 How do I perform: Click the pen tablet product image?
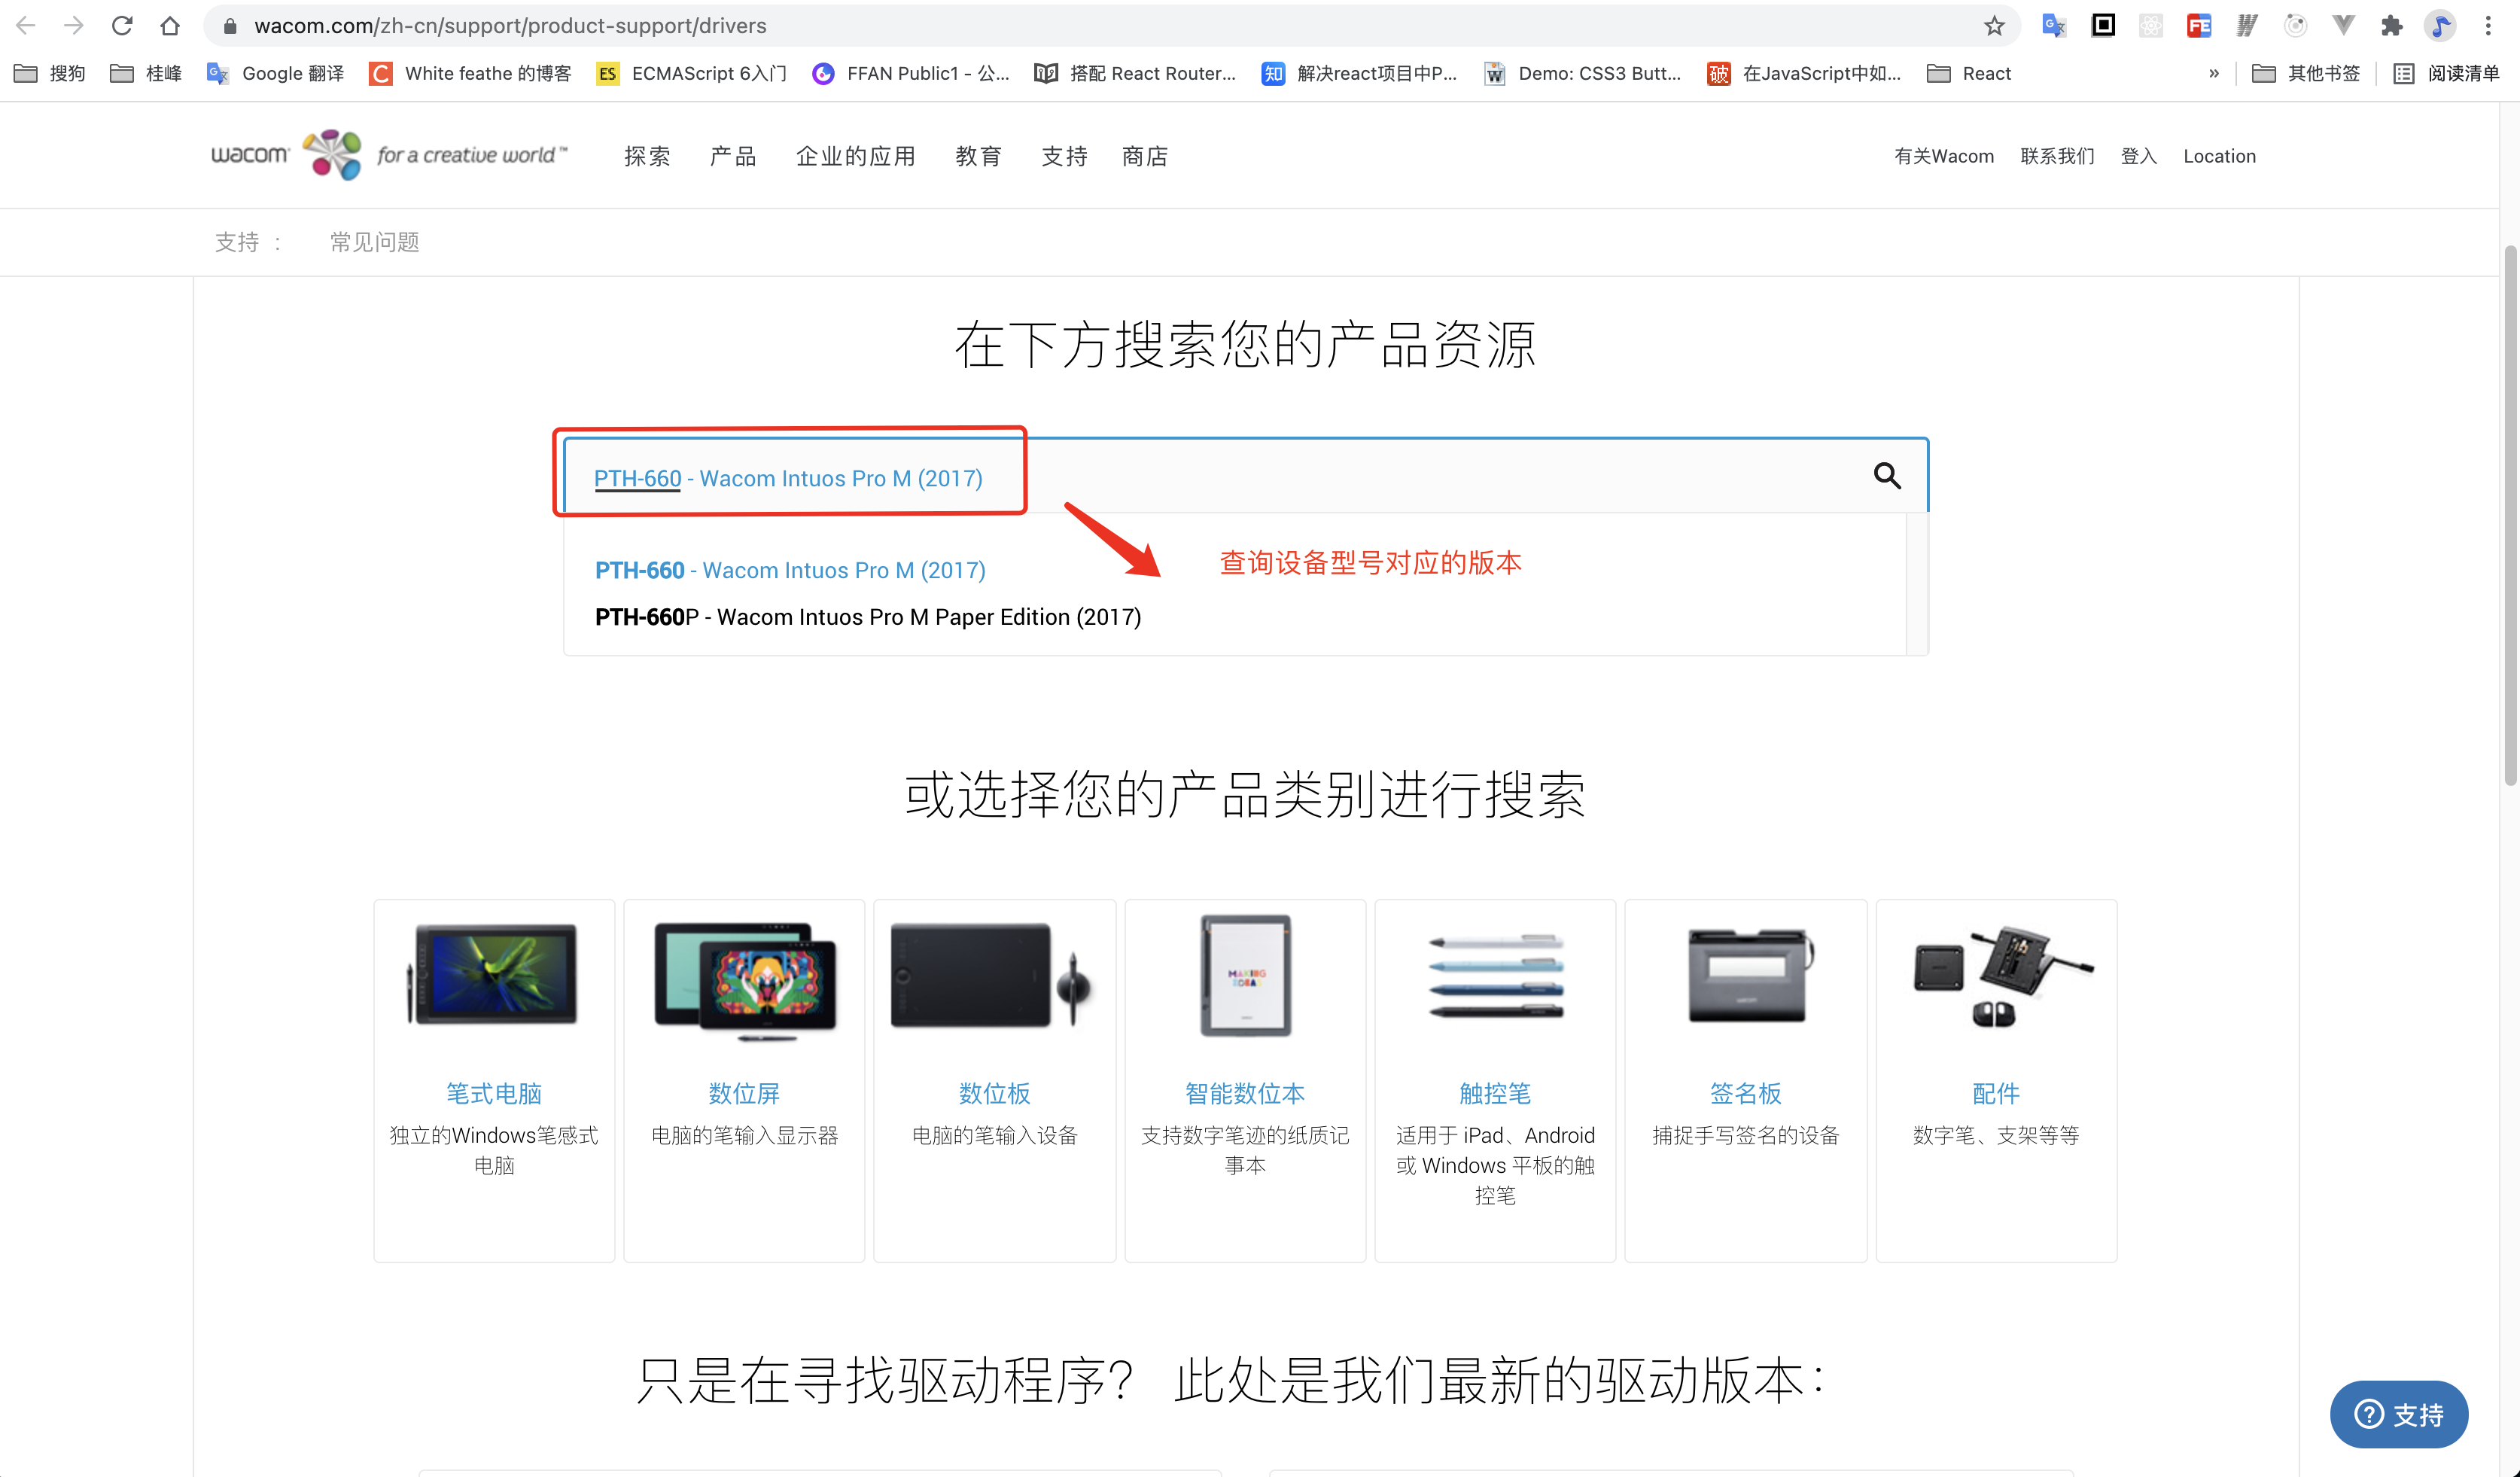click(990, 975)
